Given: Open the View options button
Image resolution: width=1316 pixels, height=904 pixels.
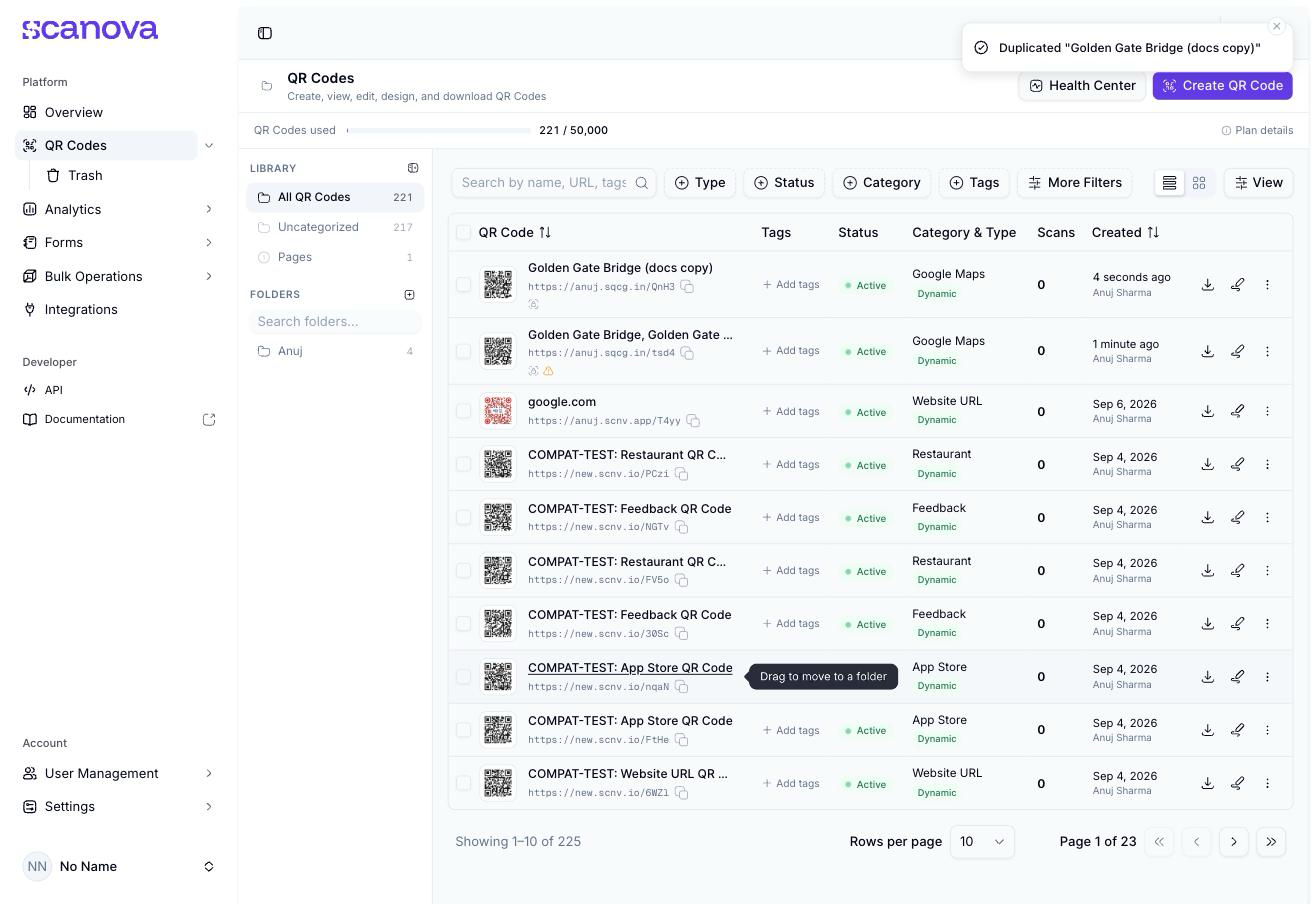Looking at the screenshot, I should pyautogui.click(x=1258, y=183).
